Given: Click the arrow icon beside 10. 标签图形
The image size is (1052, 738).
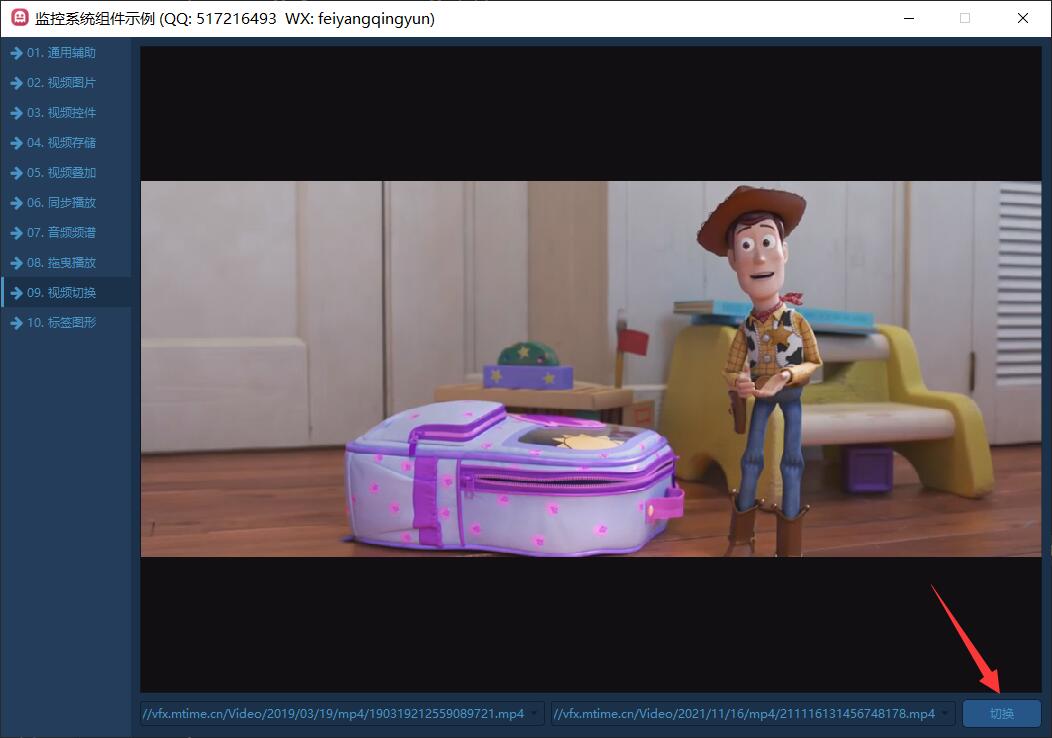Looking at the screenshot, I should point(16,323).
